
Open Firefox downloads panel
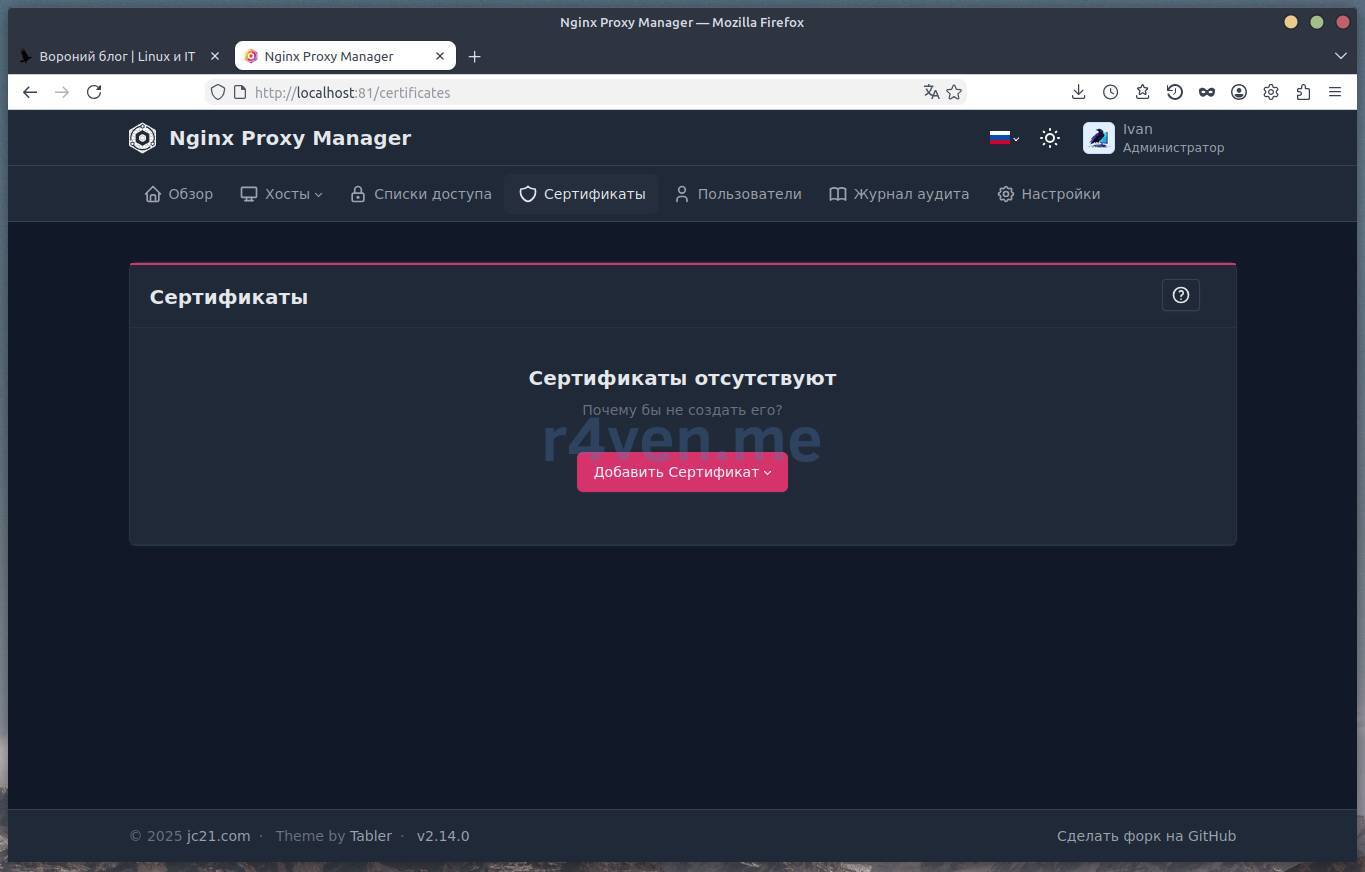point(1078,92)
